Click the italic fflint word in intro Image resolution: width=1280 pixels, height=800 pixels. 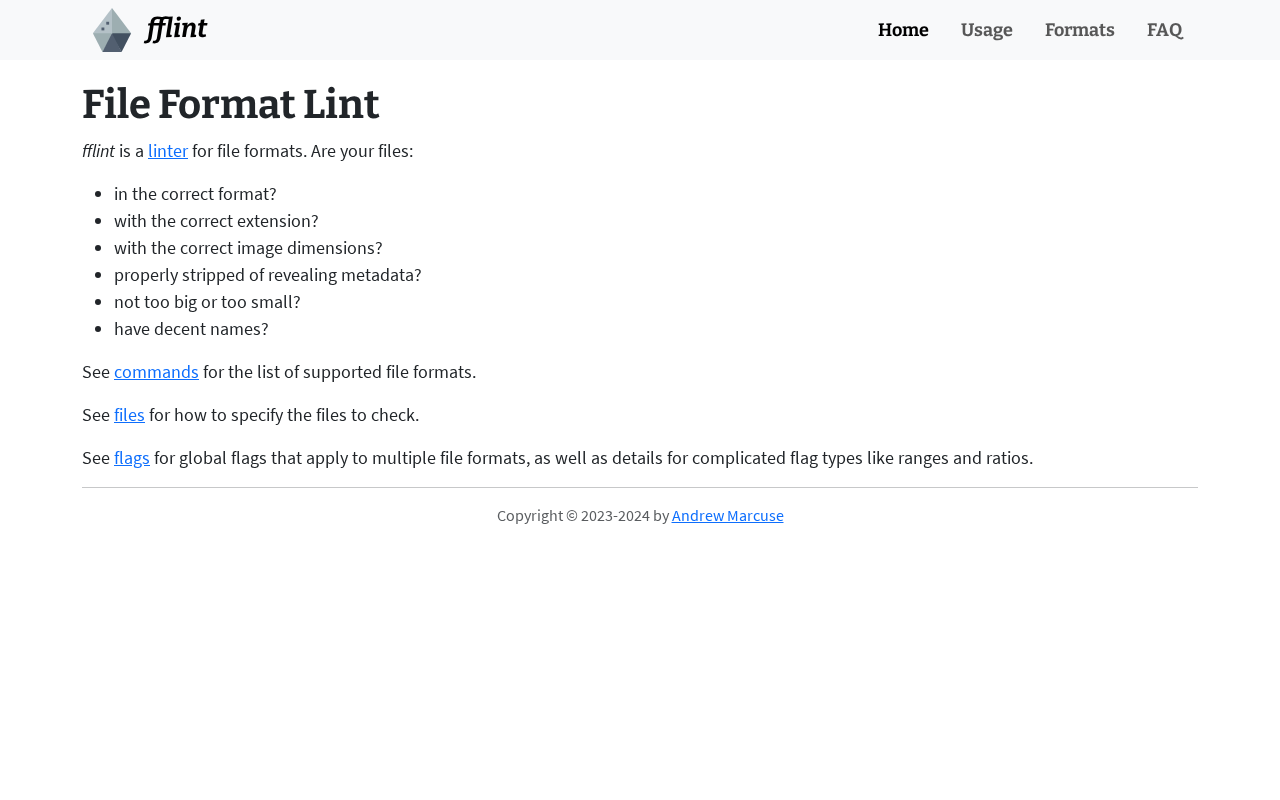pos(98,151)
